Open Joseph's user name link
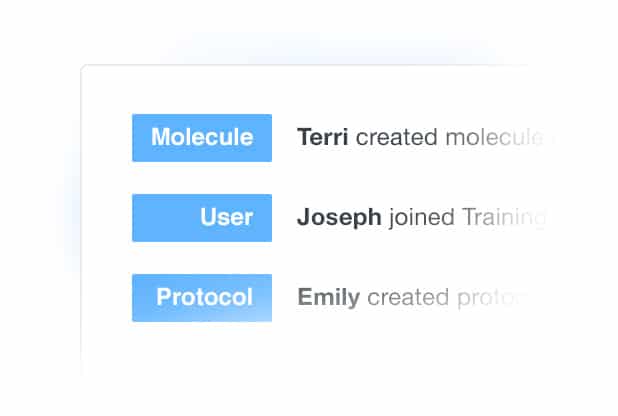This screenshot has width=618, height=416. point(339,218)
